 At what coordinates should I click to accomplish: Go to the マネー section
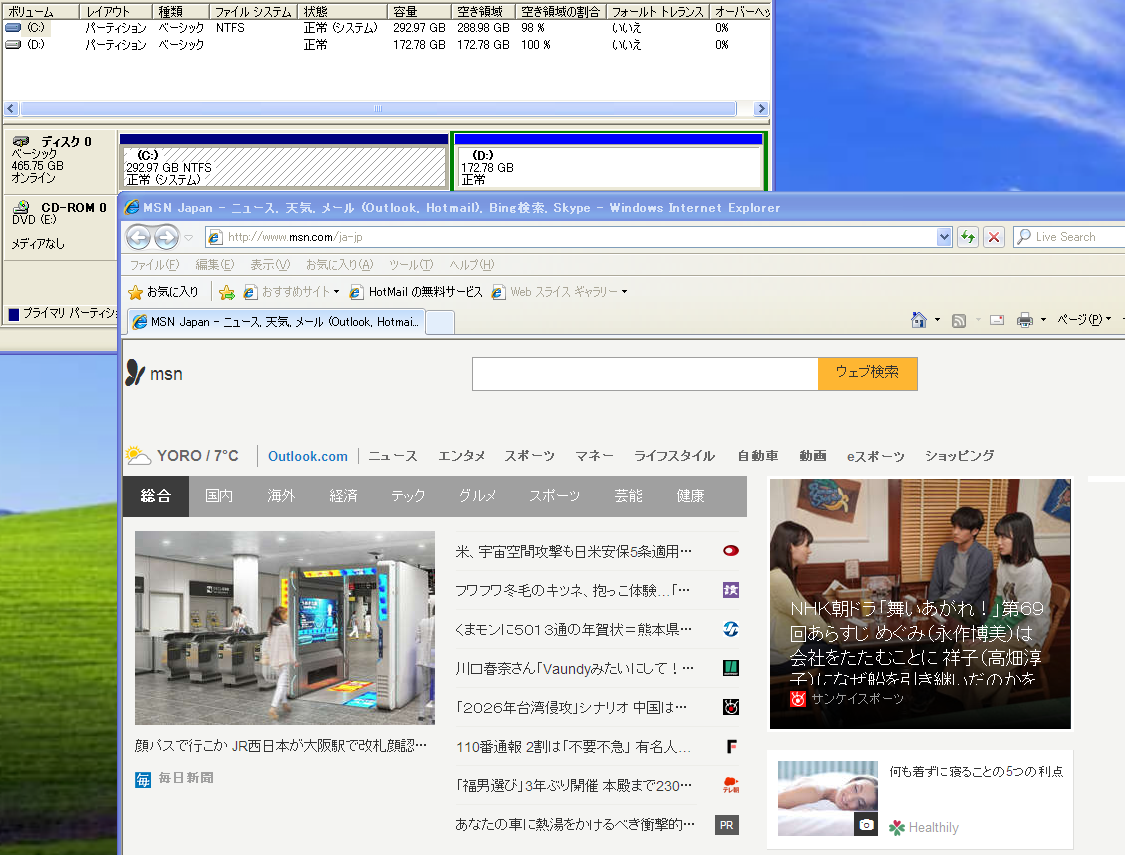594,456
